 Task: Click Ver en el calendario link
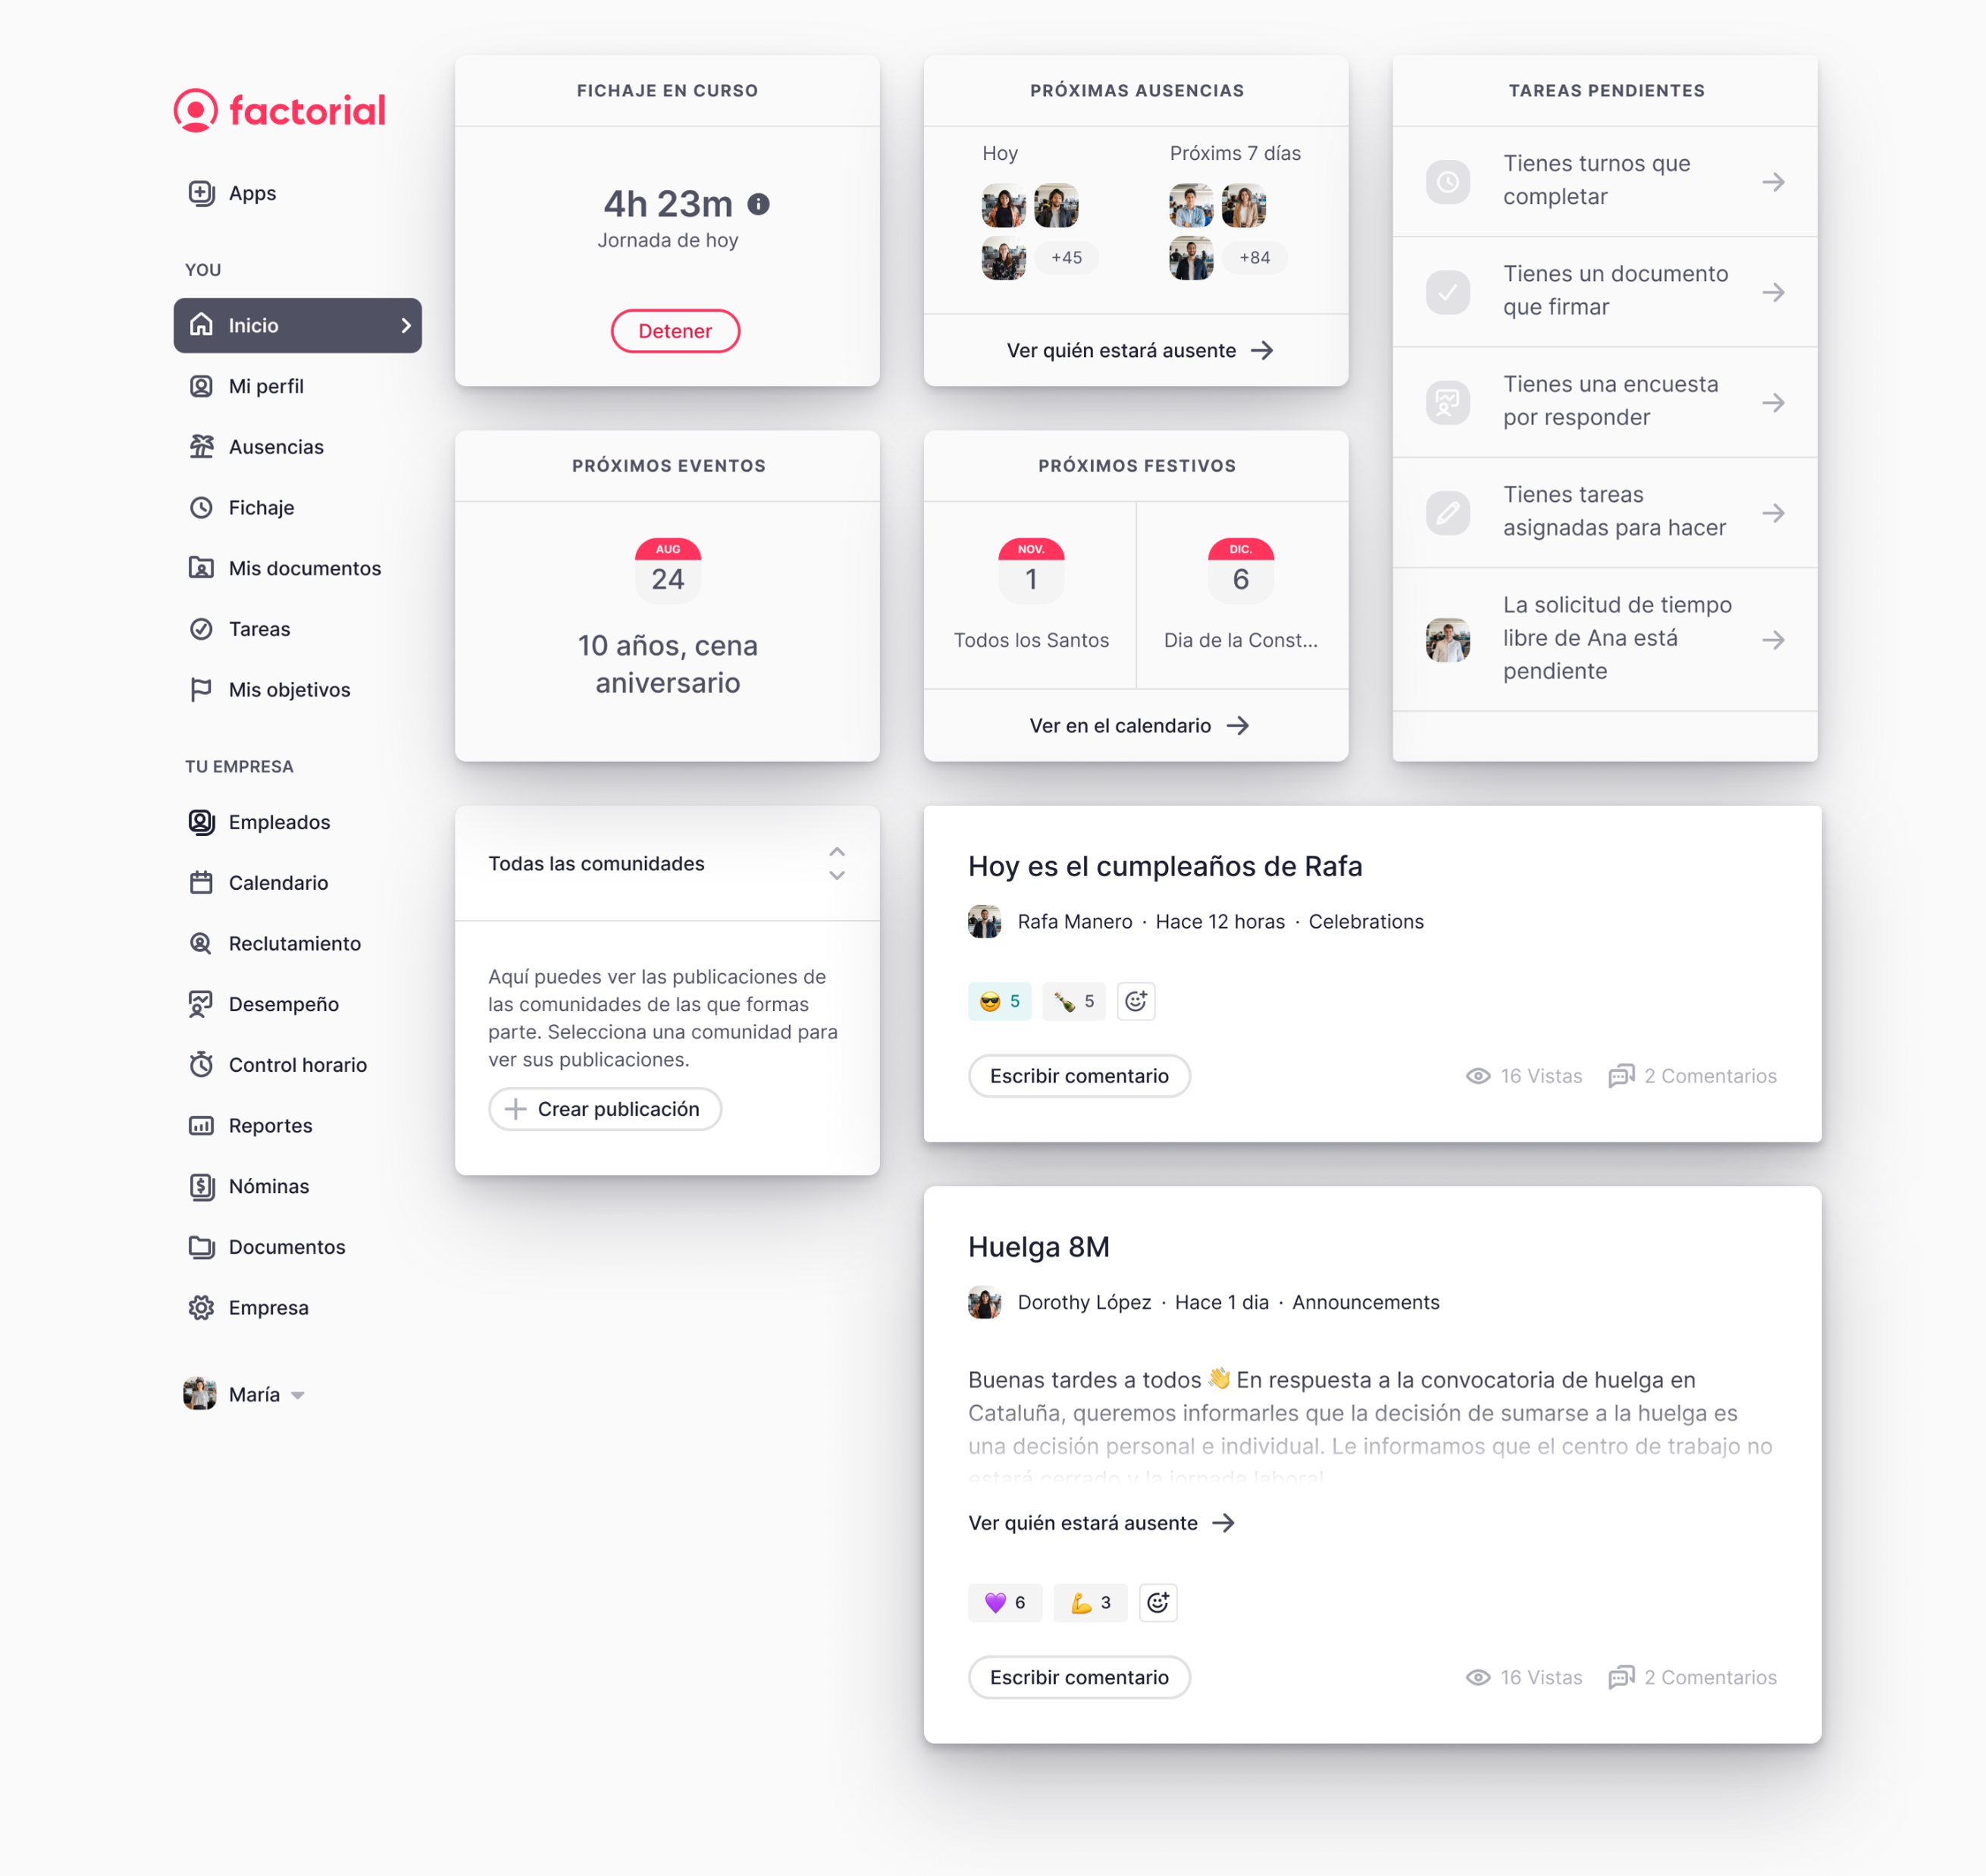(x=1136, y=725)
